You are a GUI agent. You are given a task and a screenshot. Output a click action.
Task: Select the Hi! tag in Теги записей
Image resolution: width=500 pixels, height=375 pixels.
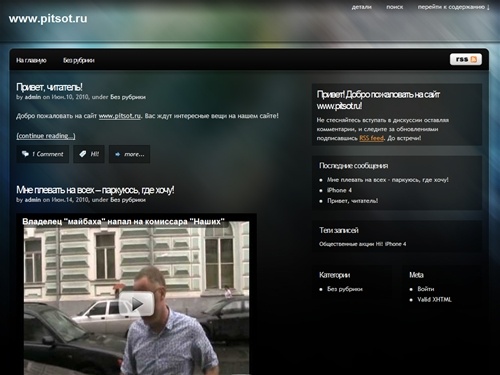379,244
